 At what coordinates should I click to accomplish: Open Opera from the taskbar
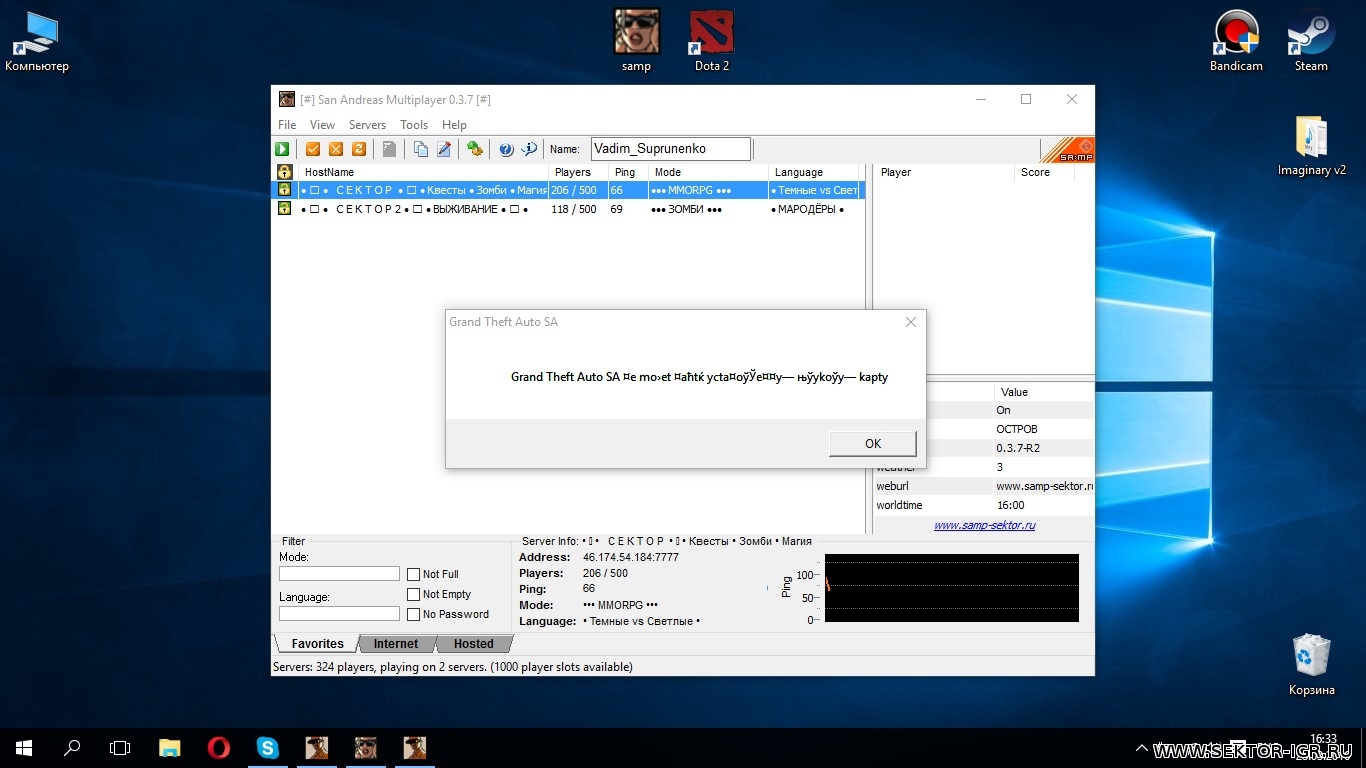(218, 747)
